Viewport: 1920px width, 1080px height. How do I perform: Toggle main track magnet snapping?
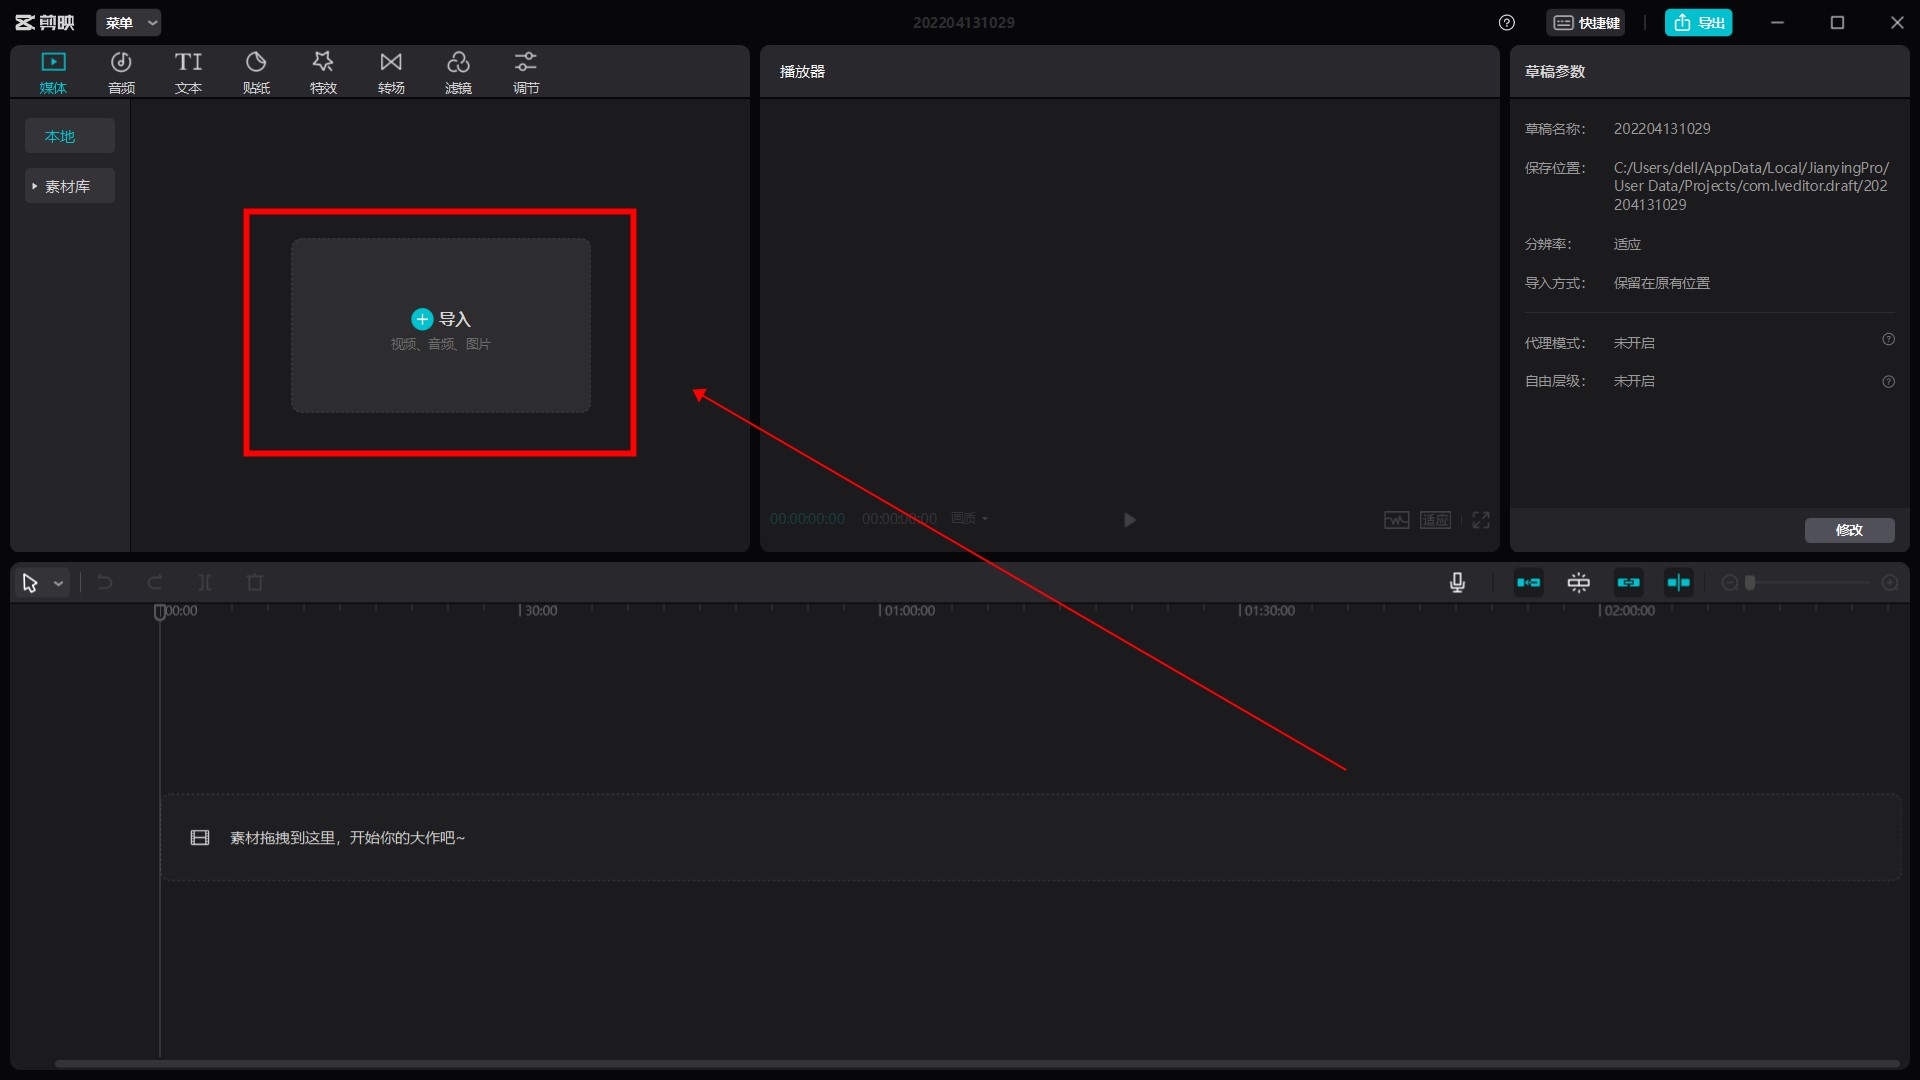pyautogui.click(x=1528, y=583)
